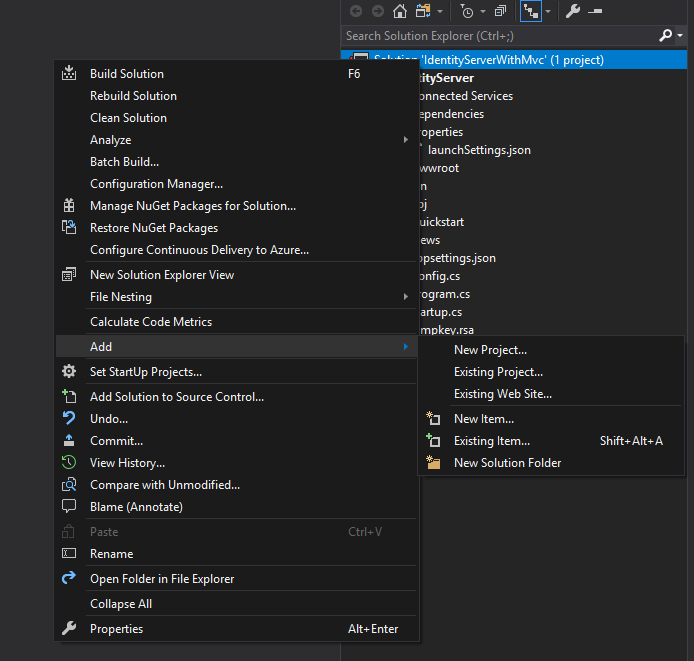
Task: Click the Manage NuGet Packages gift icon
Action: (69, 205)
